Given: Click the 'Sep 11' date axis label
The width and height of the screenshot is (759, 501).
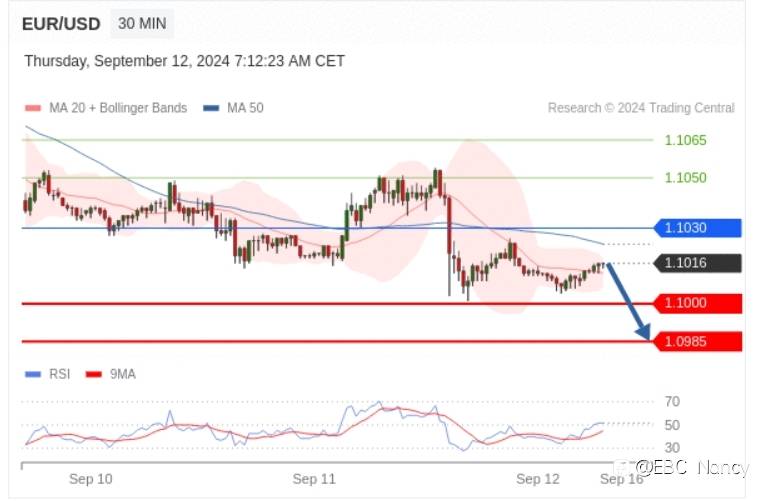Looking at the screenshot, I should point(314,479).
